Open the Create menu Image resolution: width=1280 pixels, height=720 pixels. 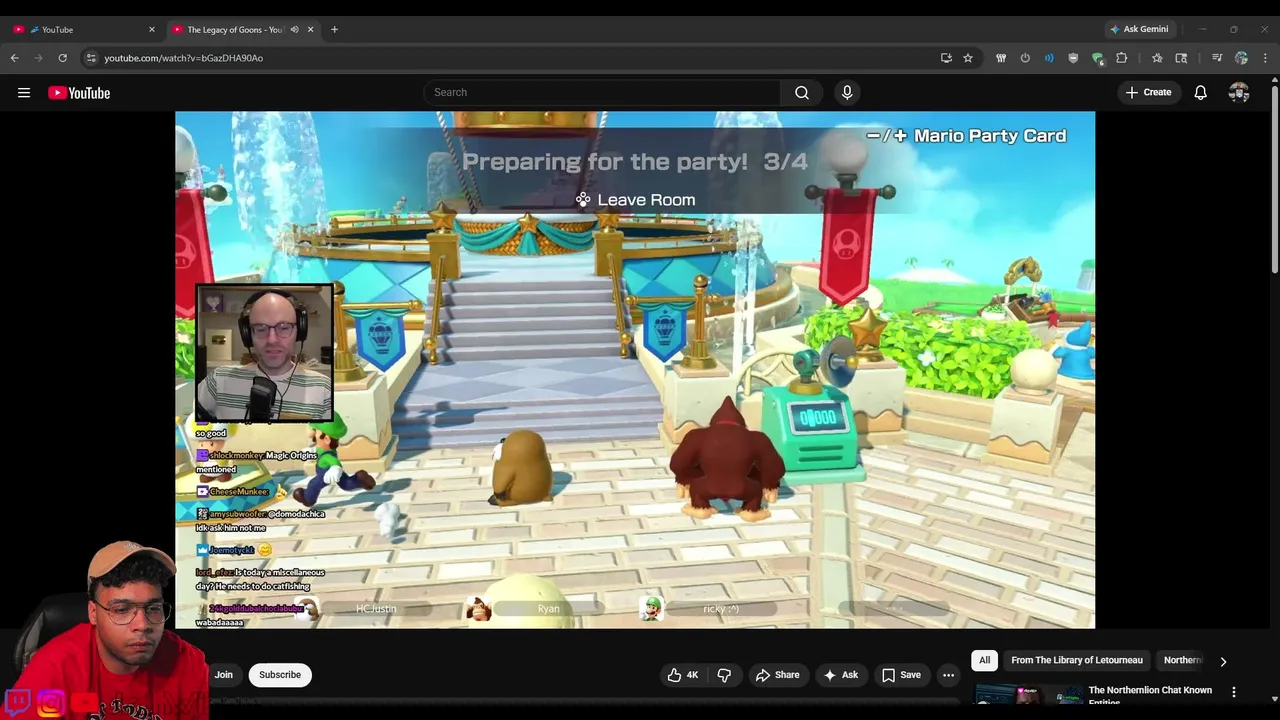pos(1148,93)
